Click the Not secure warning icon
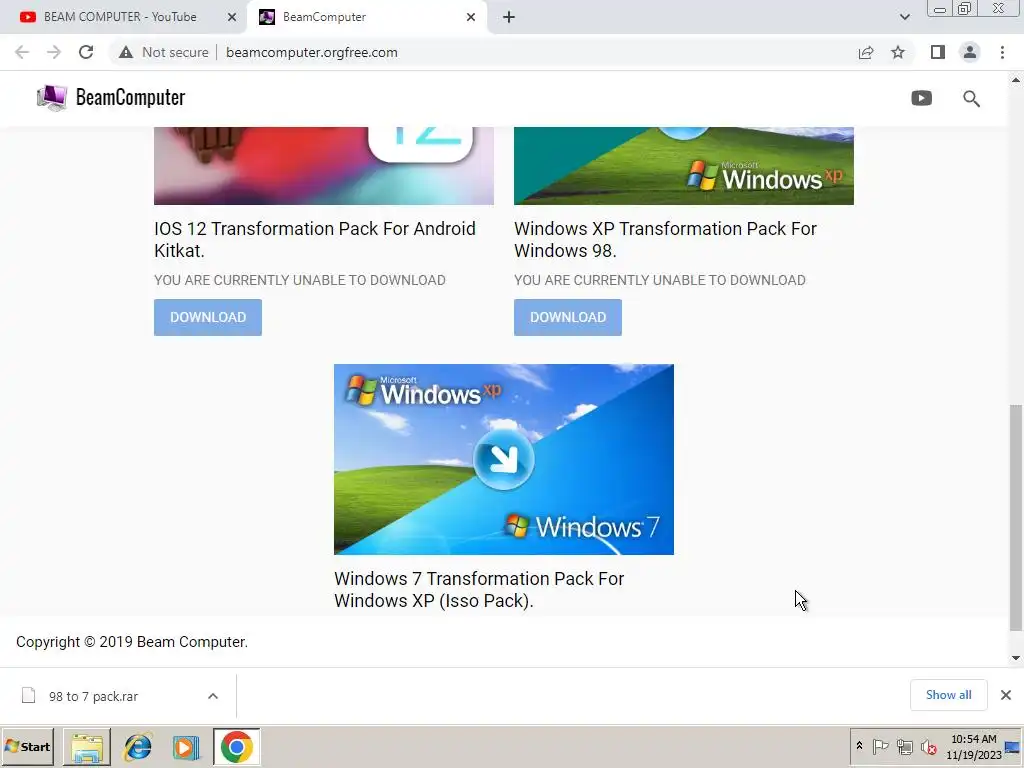 pyautogui.click(x=126, y=52)
